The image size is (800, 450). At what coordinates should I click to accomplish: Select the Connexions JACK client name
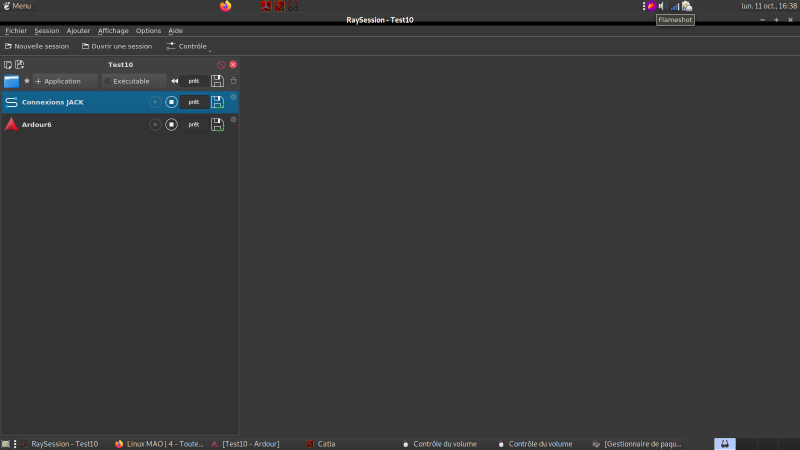53,102
